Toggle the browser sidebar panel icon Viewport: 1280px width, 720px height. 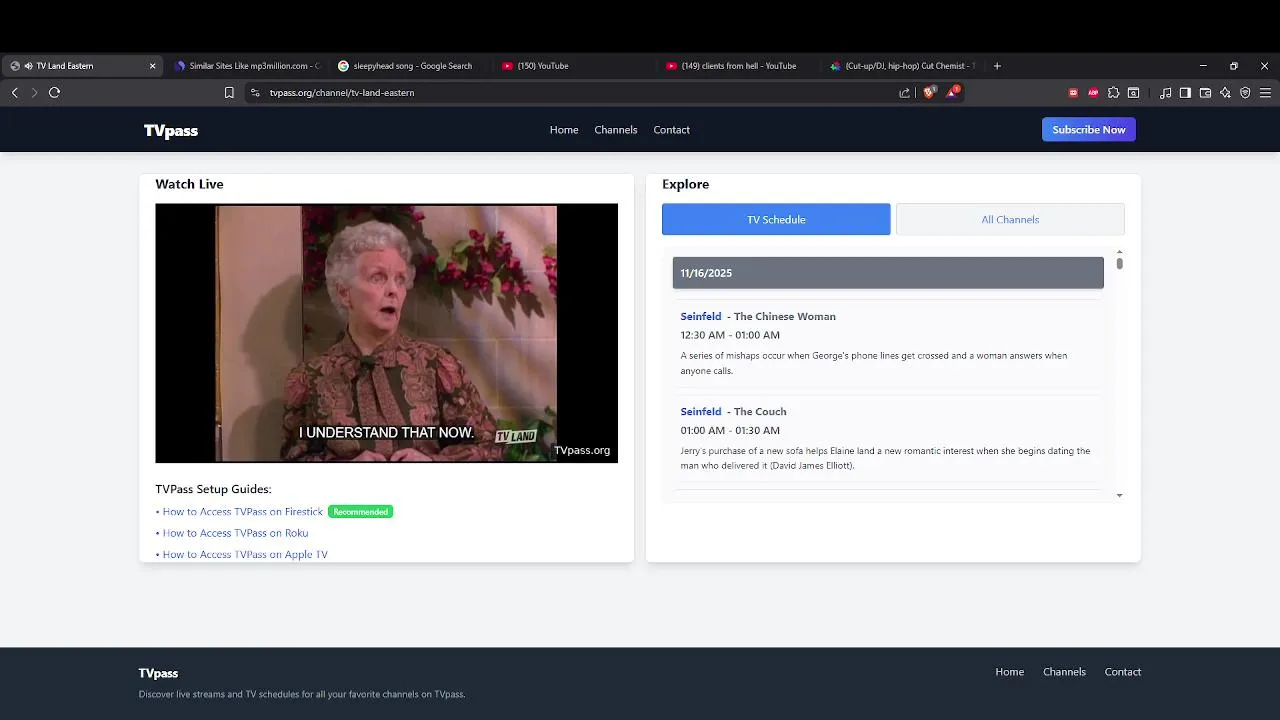coord(1185,92)
